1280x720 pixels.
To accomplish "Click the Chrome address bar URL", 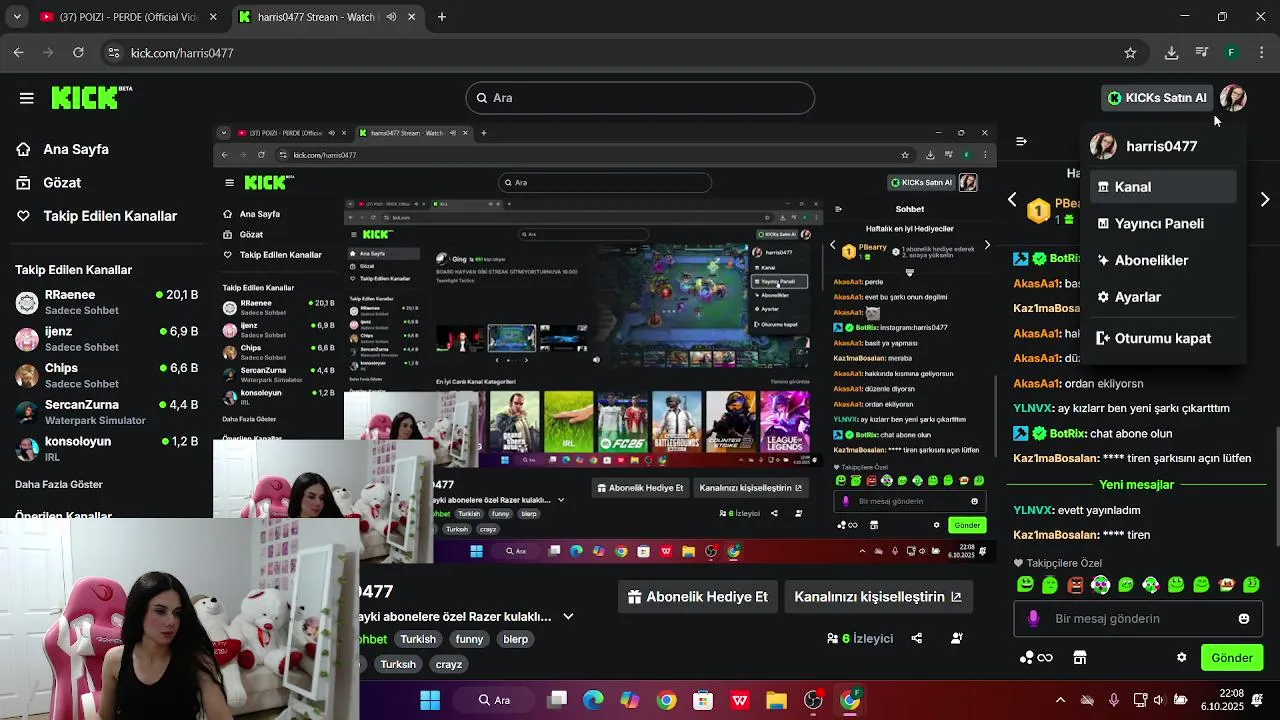I will 182,53.
